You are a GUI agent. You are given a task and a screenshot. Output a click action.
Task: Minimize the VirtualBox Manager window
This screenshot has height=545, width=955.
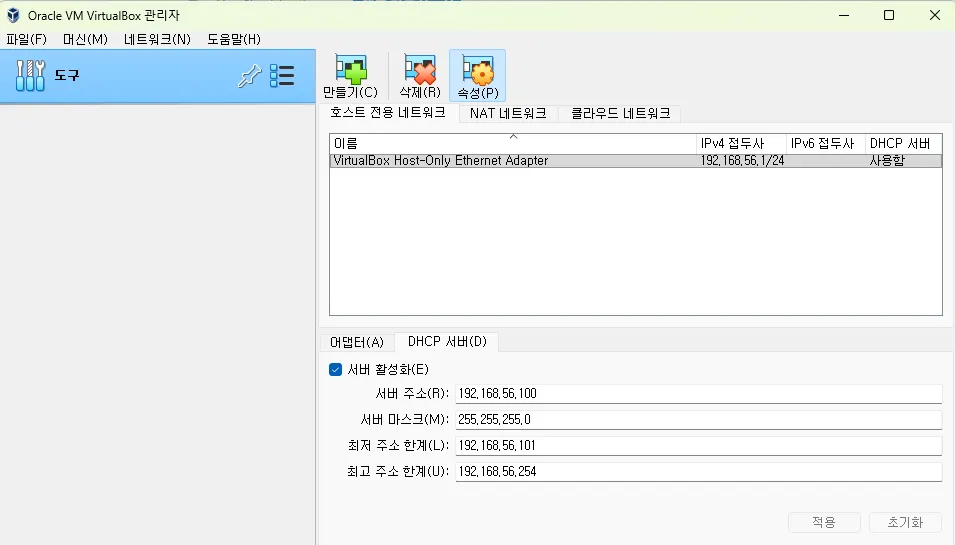(844, 15)
